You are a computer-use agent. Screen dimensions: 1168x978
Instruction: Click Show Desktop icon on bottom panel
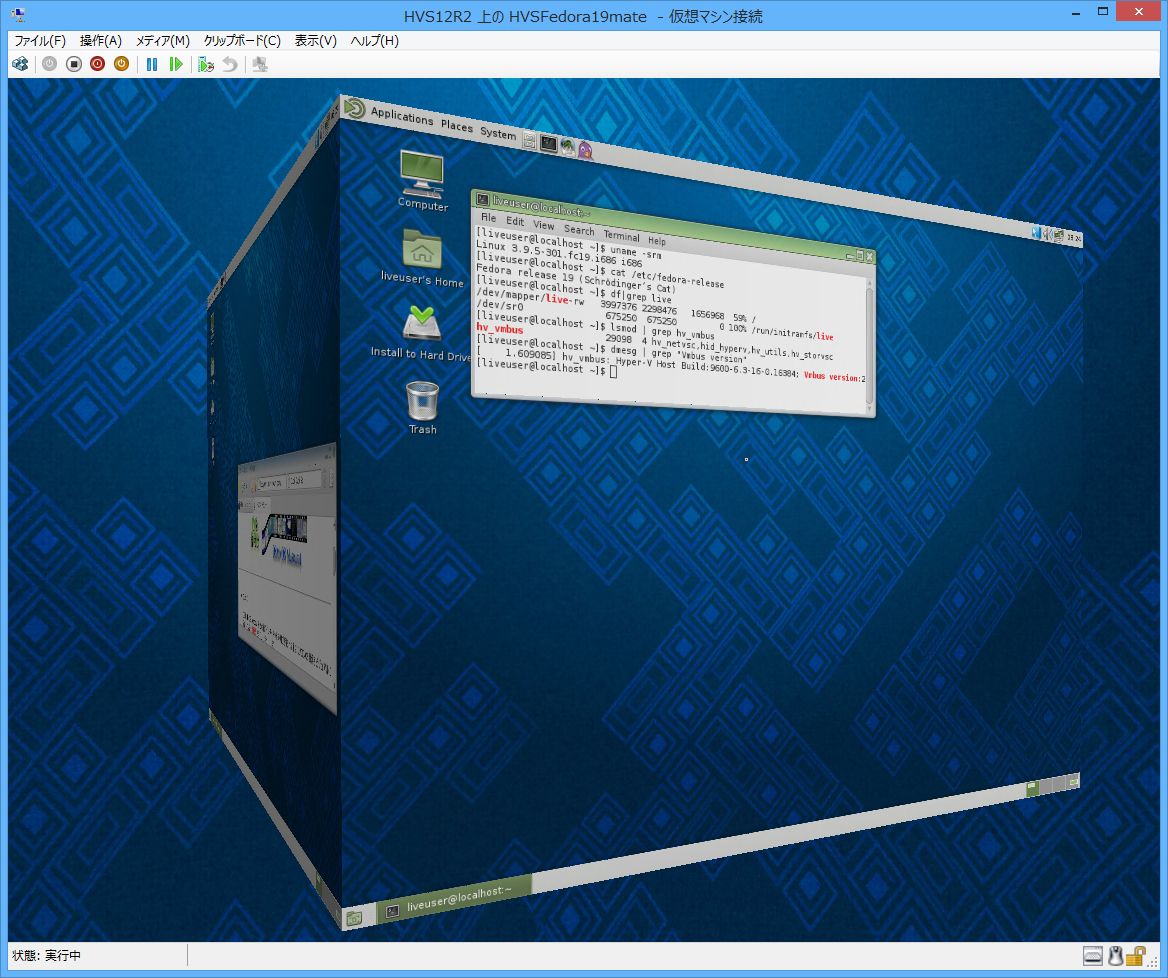(355, 918)
